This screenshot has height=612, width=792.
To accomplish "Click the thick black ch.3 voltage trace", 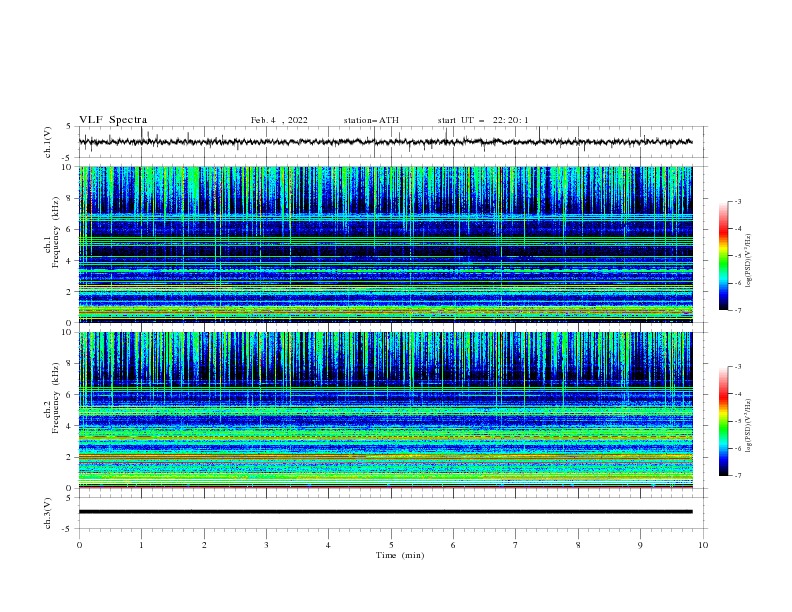I will coord(385,512).
